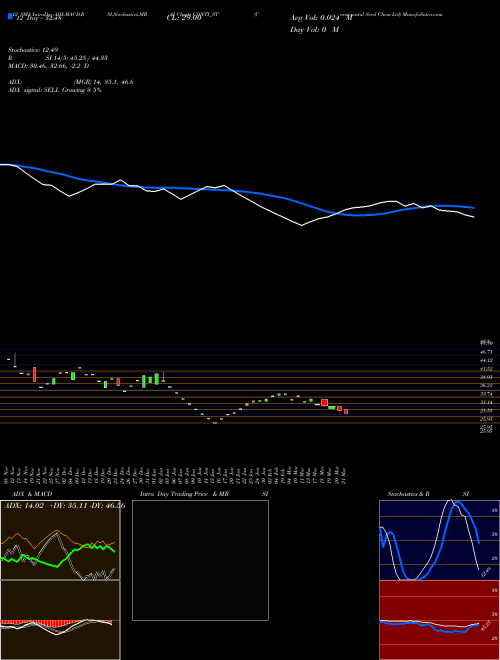
Task: Click the 46.71 price axis label
Action: tap(486, 351)
